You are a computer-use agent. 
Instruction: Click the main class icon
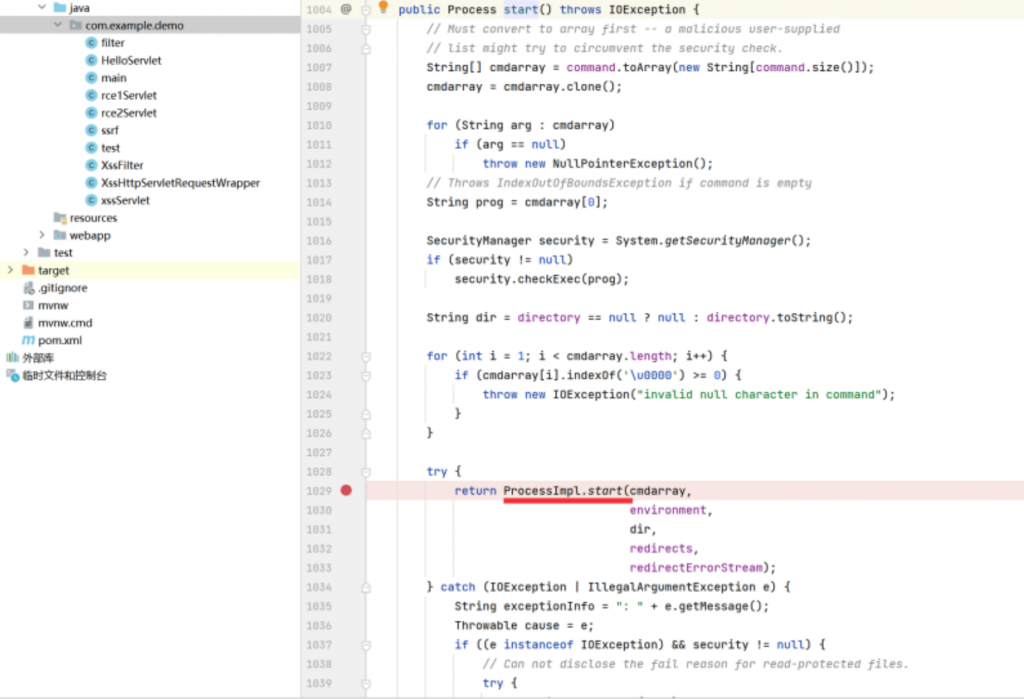91,78
